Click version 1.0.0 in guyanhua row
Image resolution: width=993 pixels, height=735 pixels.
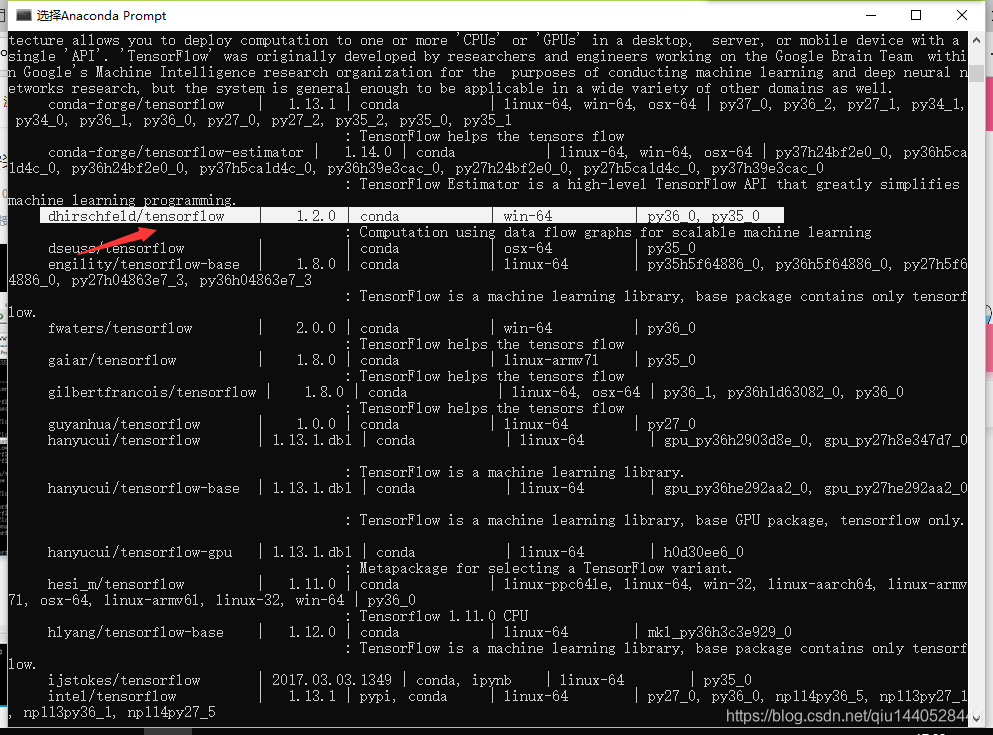click(316, 424)
